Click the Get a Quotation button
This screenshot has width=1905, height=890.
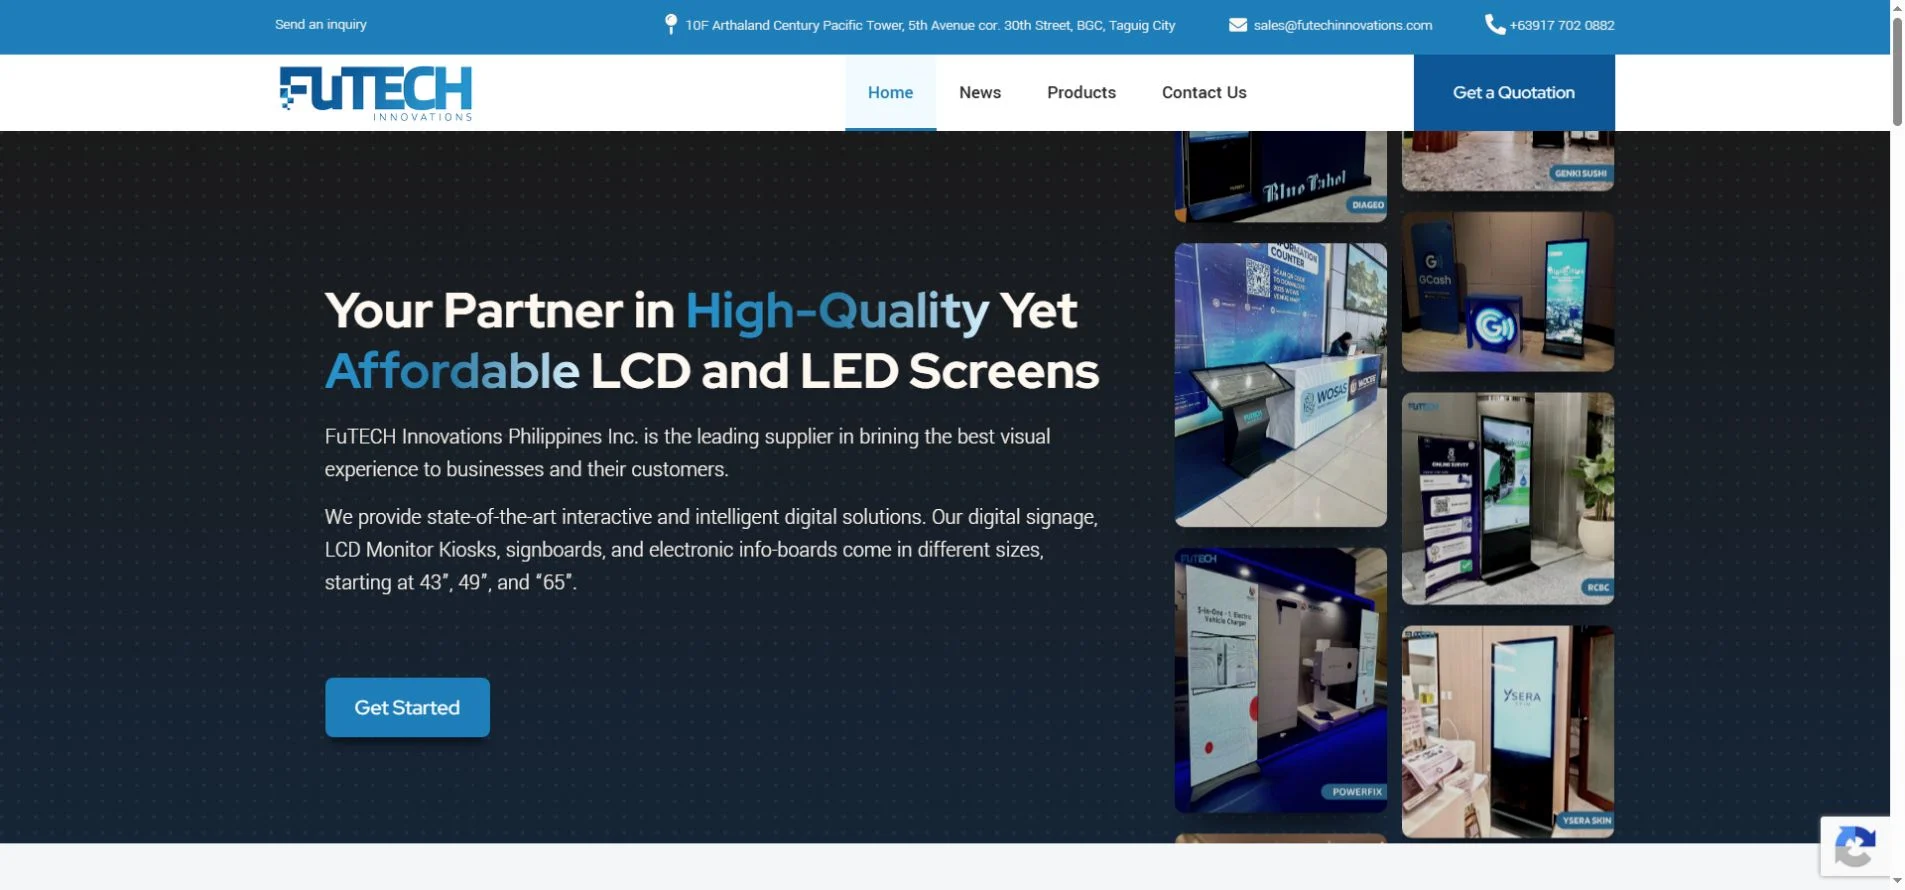coord(1514,93)
